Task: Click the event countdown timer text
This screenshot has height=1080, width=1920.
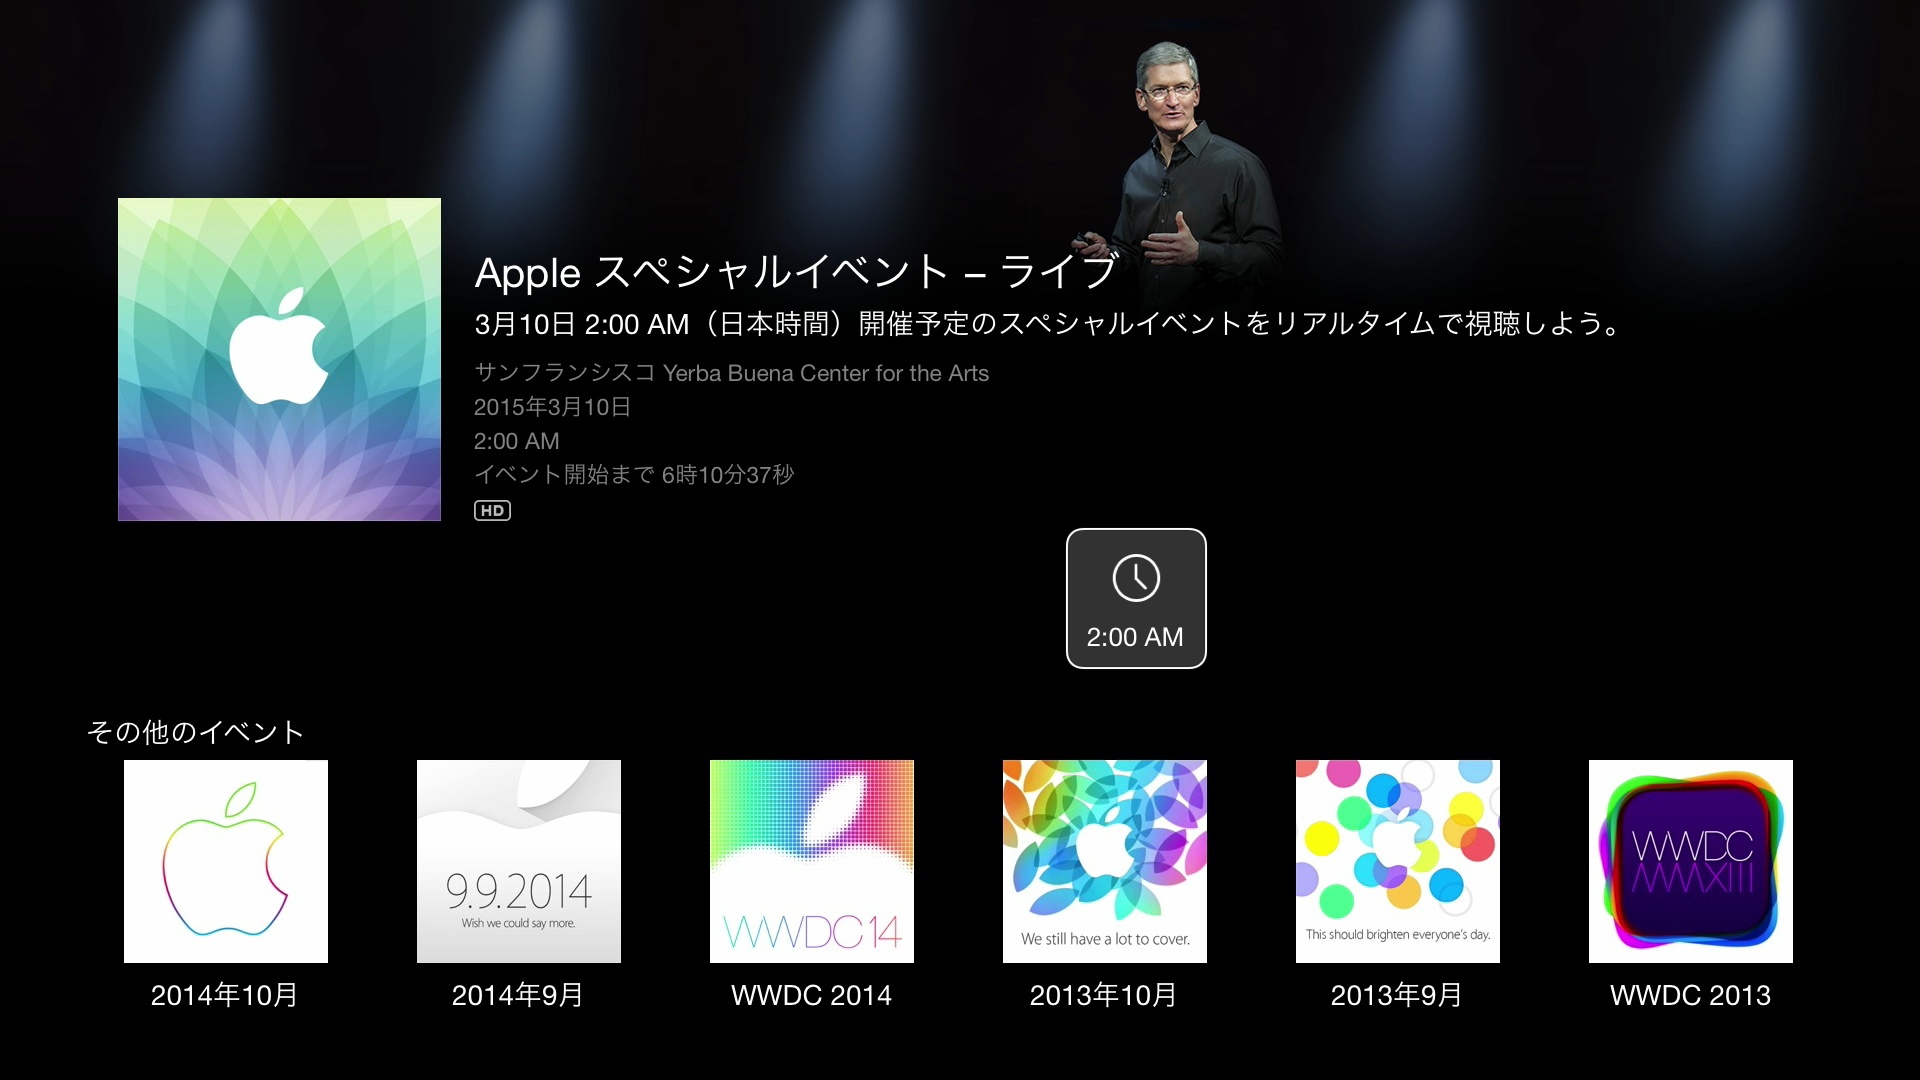Action: tap(634, 475)
